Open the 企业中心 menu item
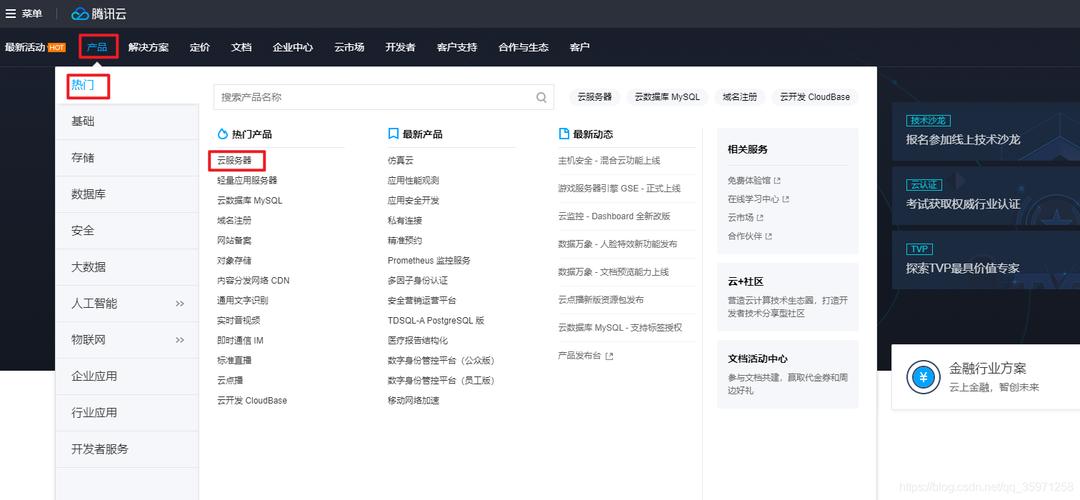Viewport: 1080px width, 500px height. 293,48
